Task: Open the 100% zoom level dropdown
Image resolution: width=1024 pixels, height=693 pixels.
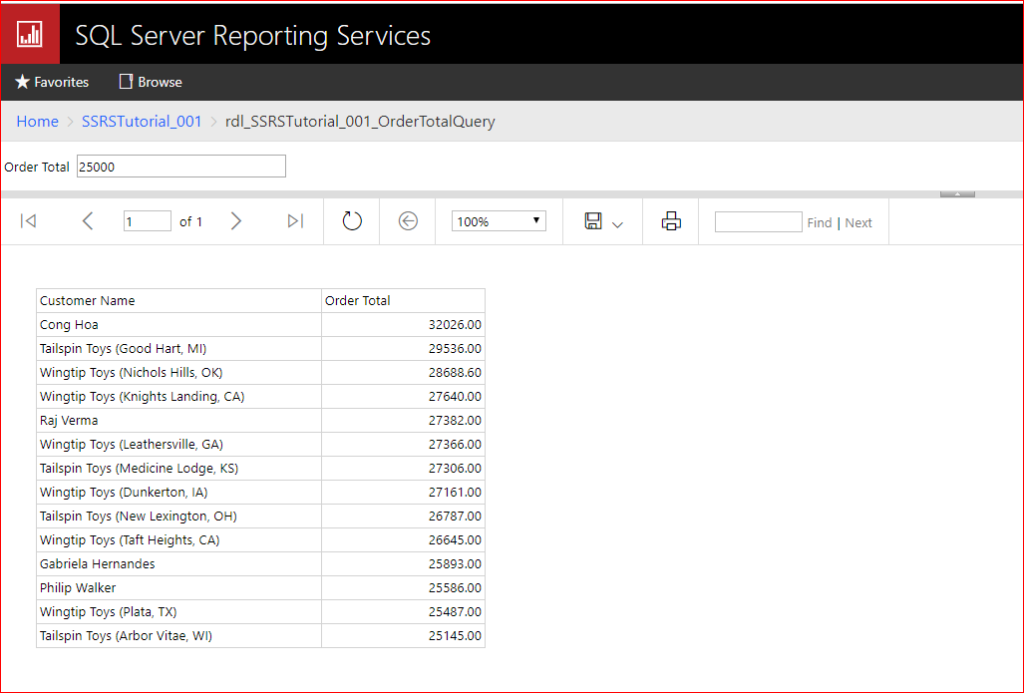Action: (499, 222)
